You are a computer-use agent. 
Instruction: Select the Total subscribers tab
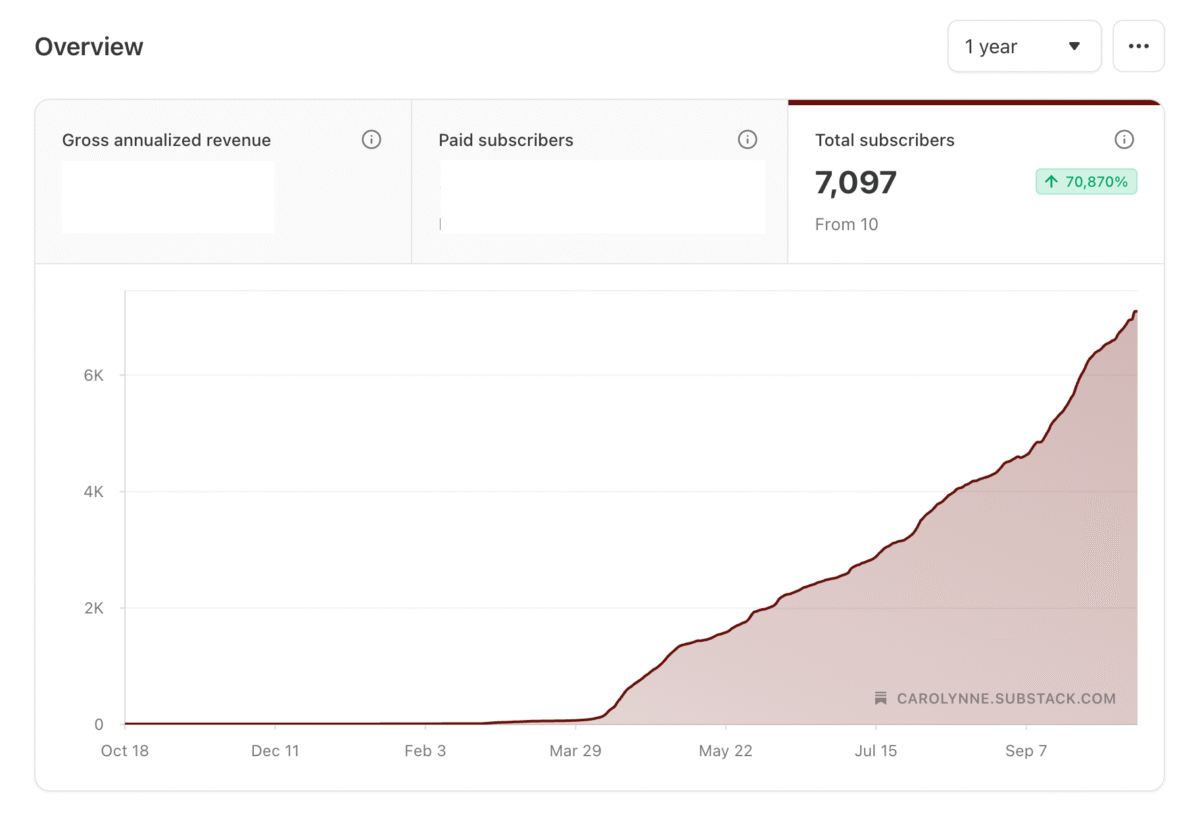coord(975,180)
